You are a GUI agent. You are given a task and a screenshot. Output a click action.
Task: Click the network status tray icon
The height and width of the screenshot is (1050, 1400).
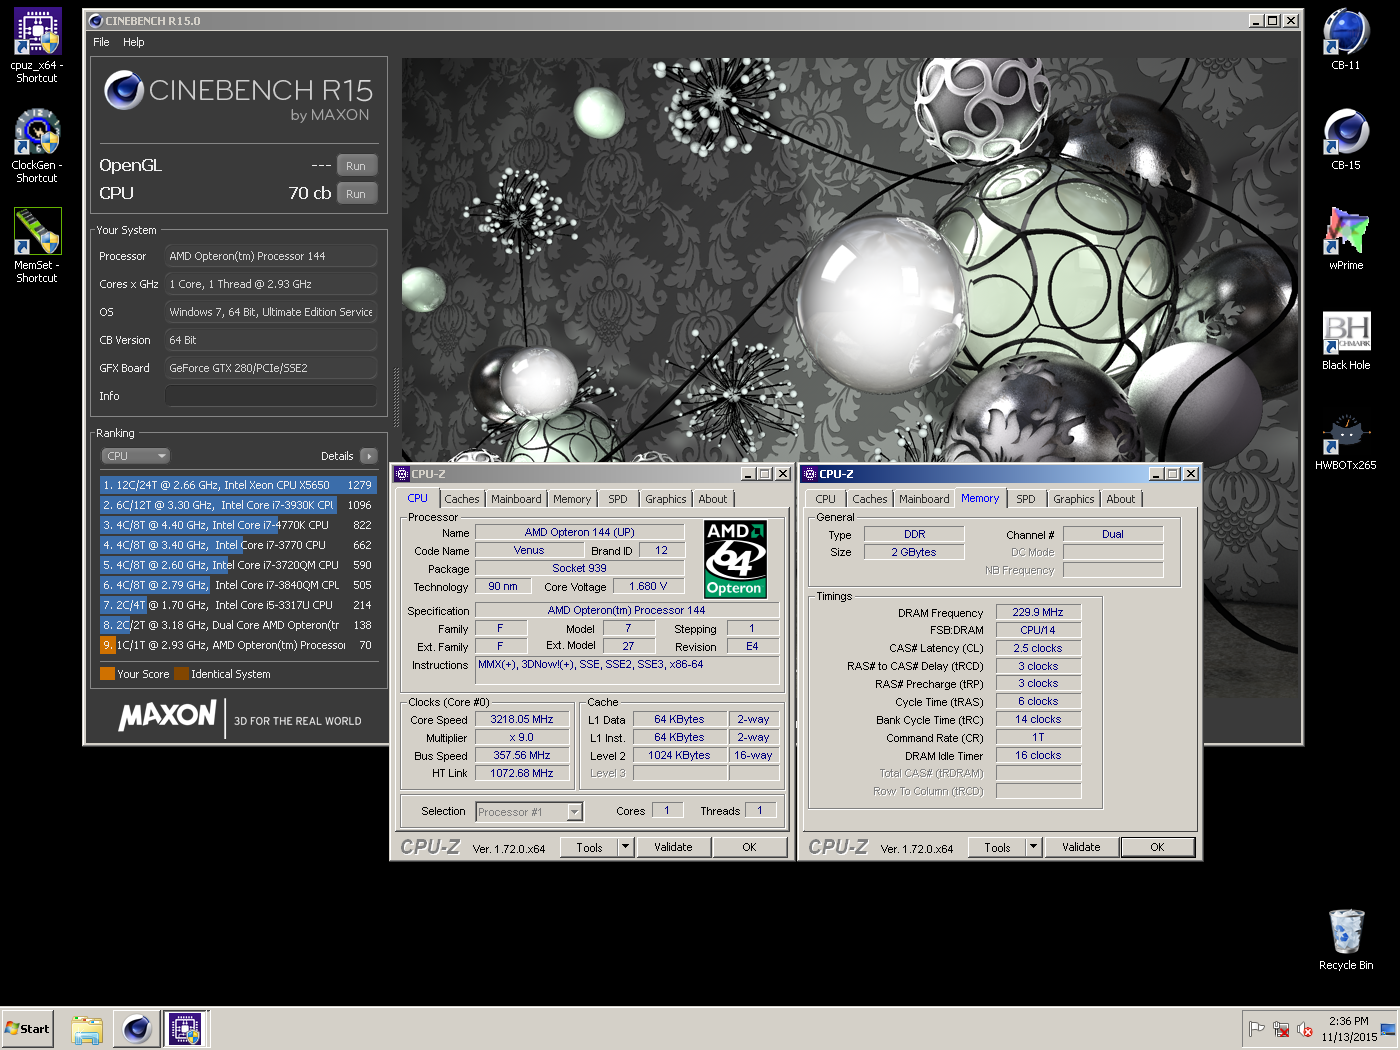click(1281, 1029)
